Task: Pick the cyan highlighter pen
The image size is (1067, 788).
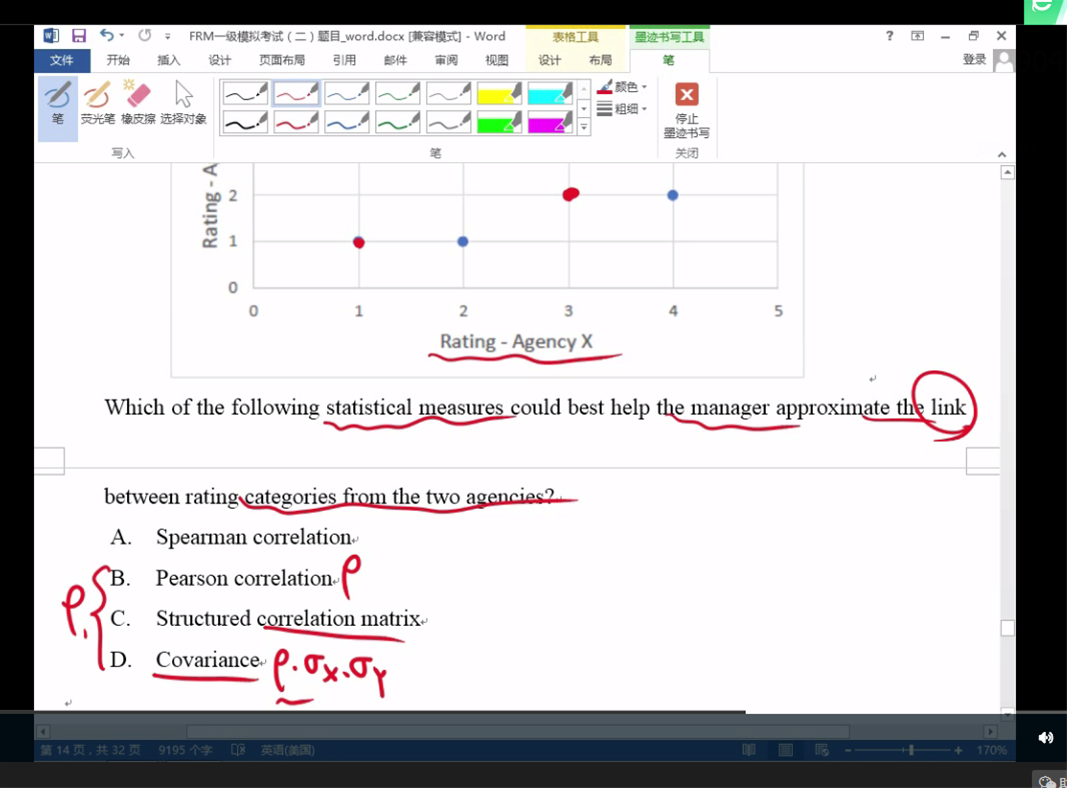Action: pyautogui.click(x=550, y=93)
